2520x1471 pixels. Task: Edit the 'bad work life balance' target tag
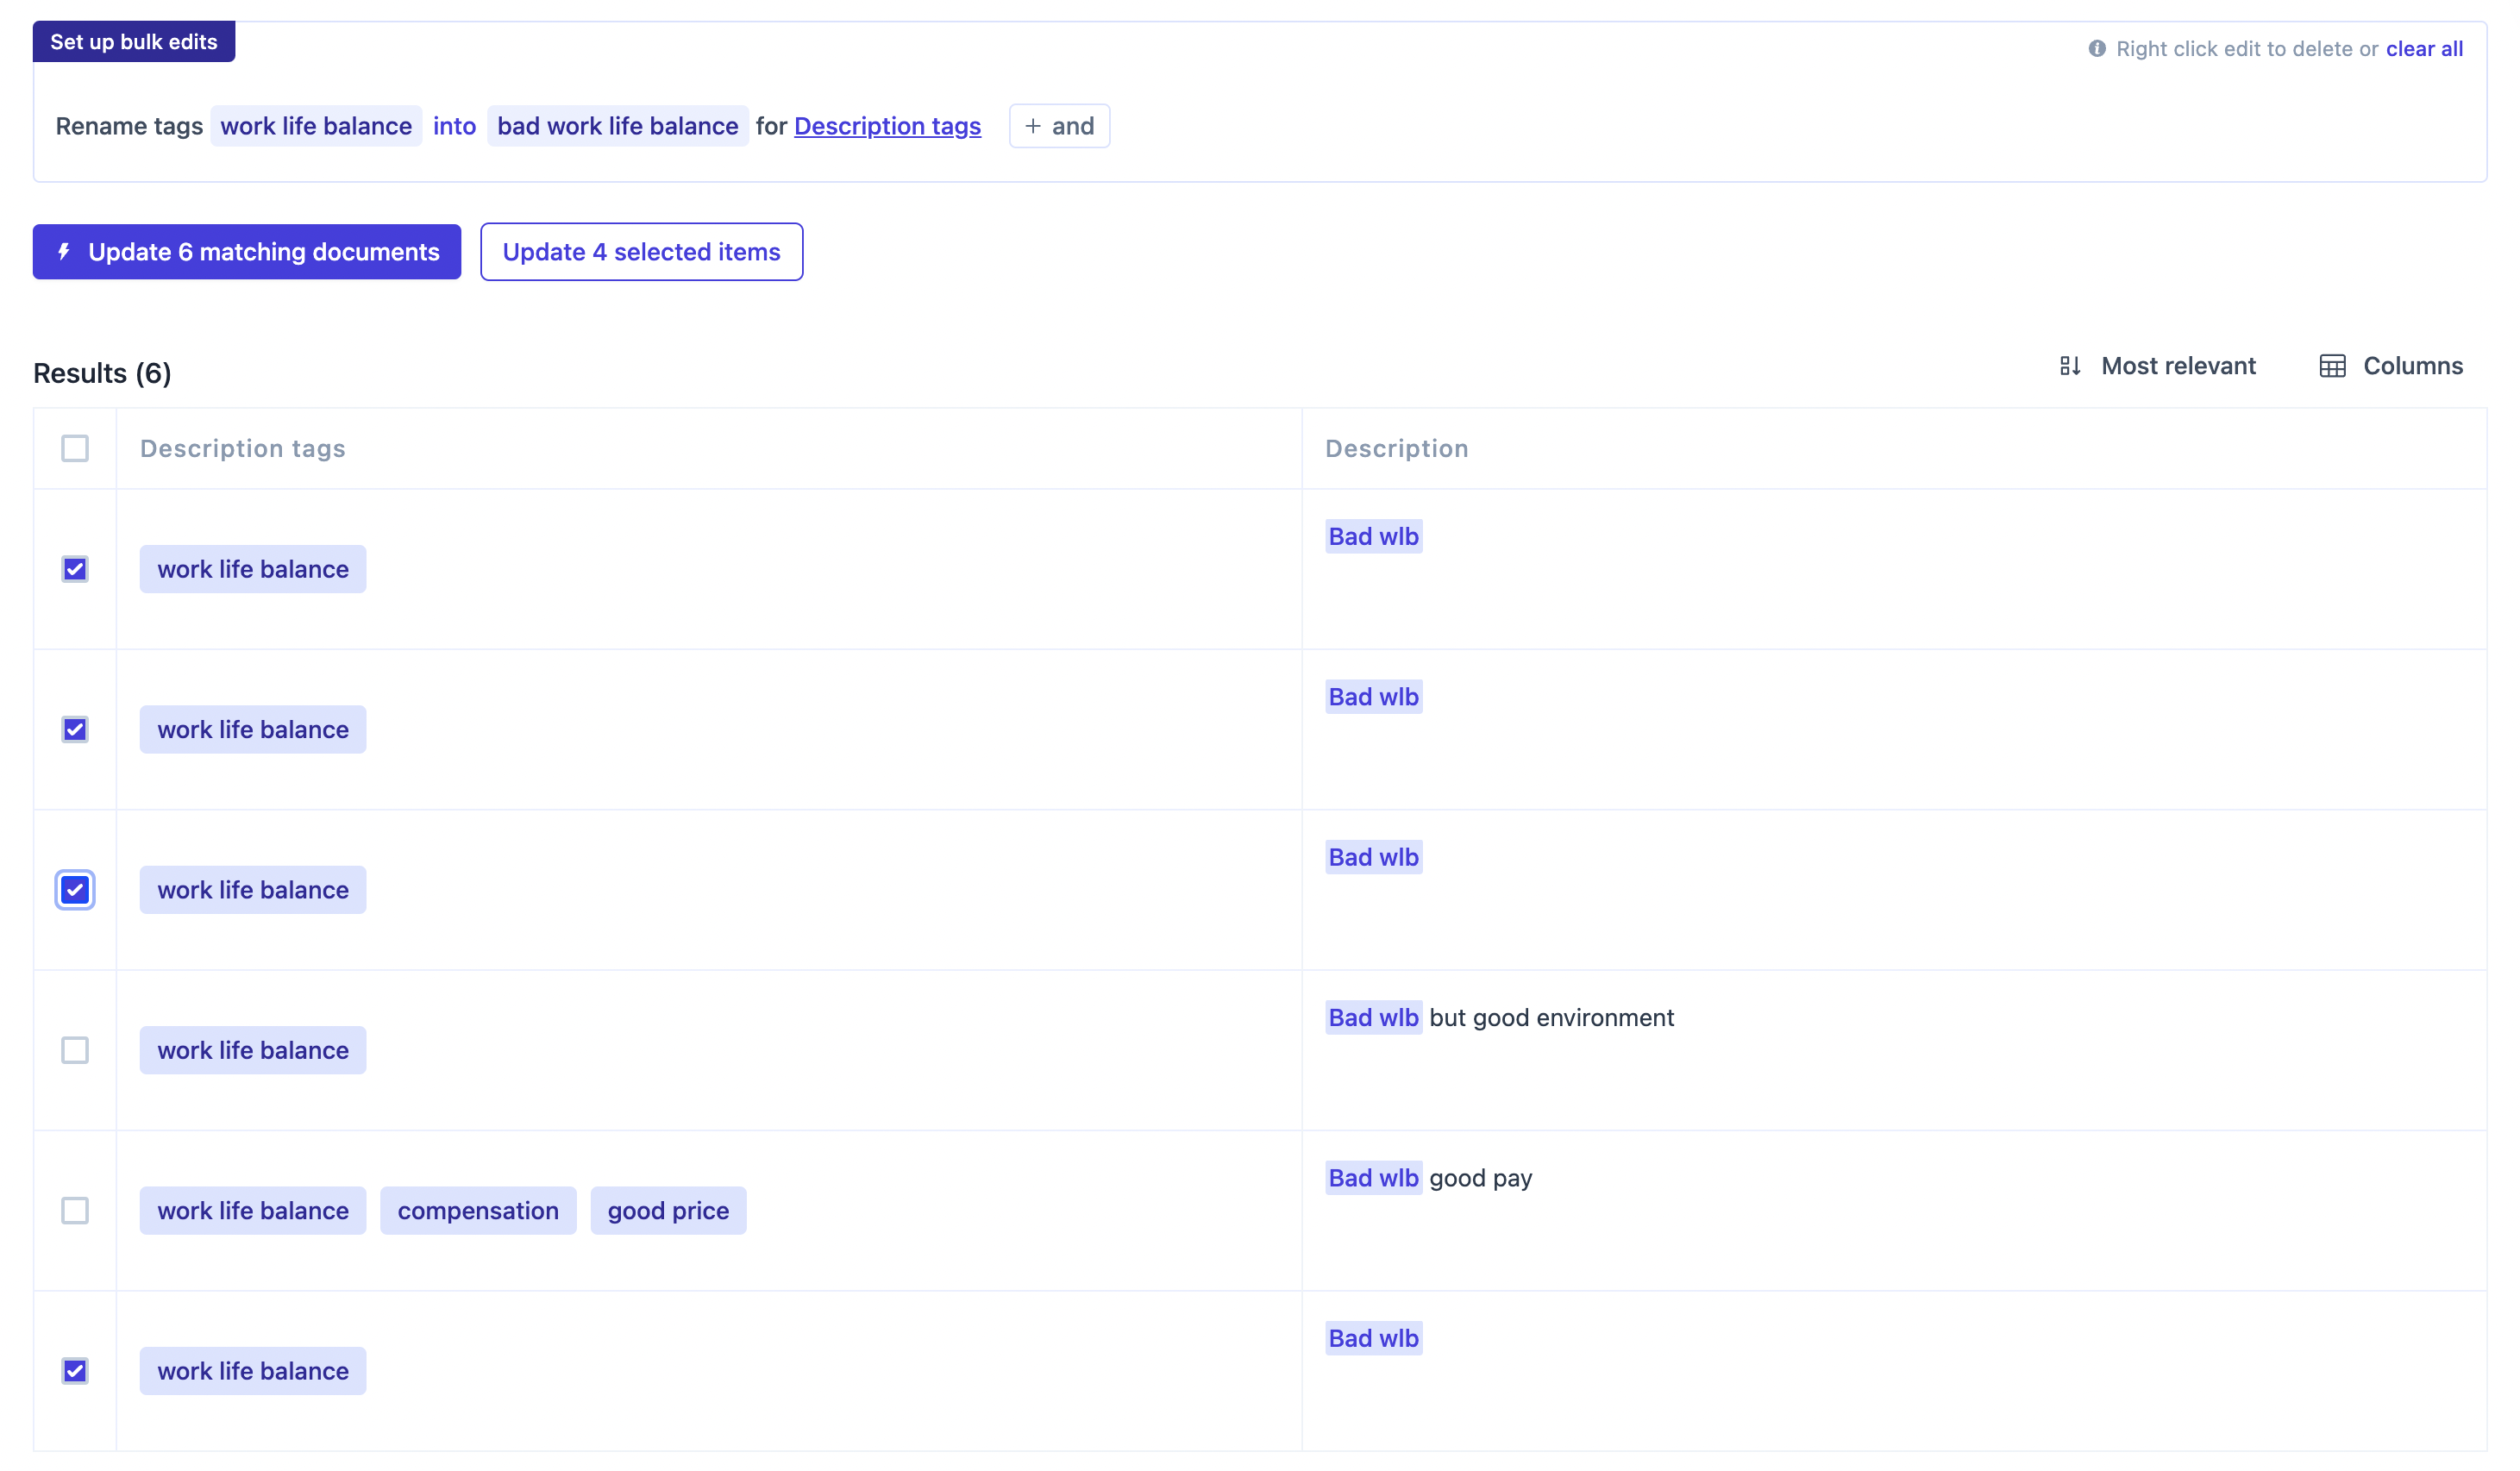pos(617,126)
